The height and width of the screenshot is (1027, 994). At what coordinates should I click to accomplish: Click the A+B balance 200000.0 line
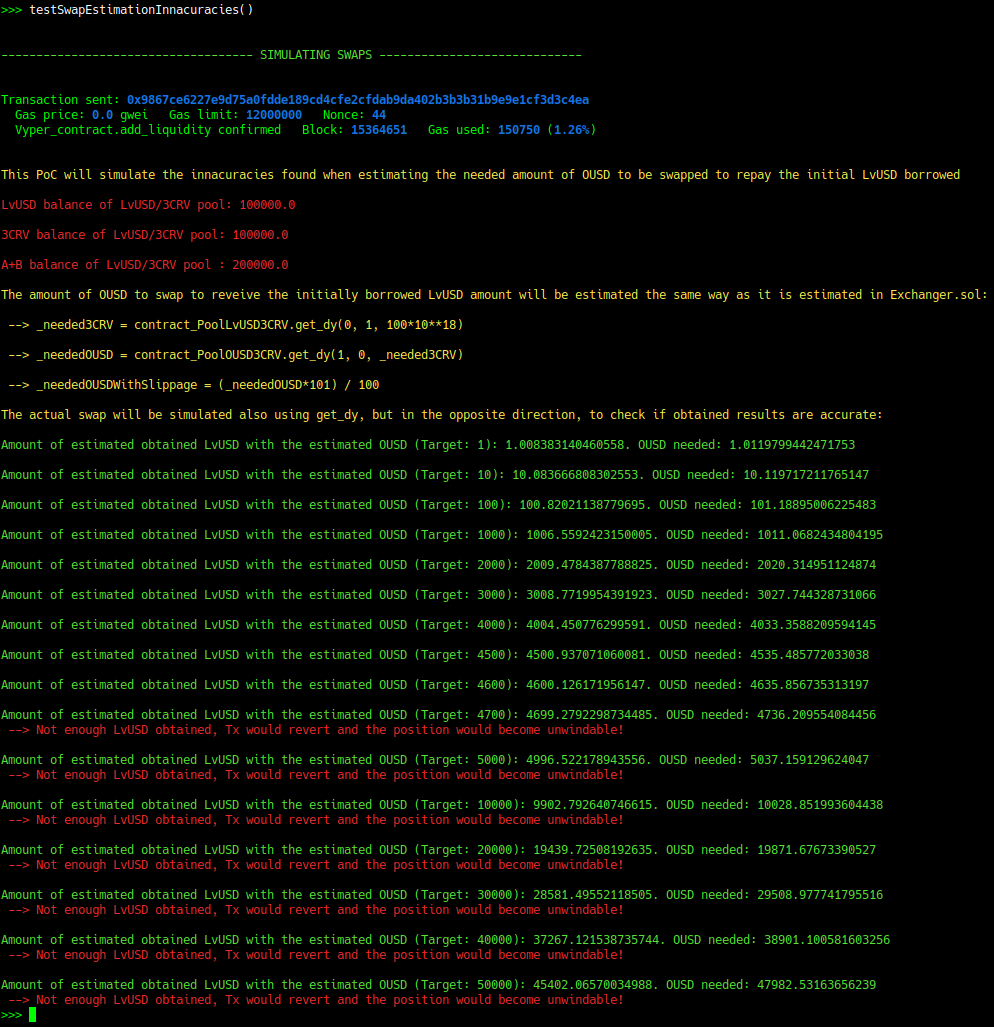point(145,265)
